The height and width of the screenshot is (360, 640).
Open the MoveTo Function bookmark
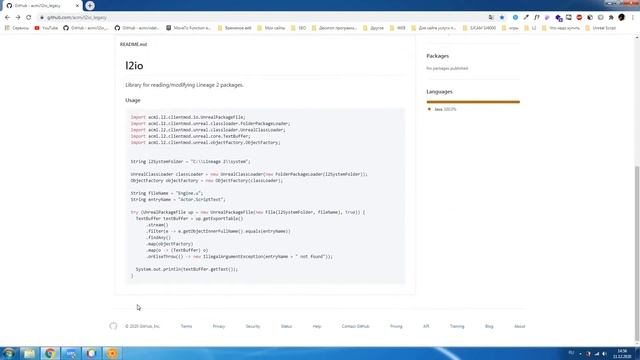(x=188, y=28)
